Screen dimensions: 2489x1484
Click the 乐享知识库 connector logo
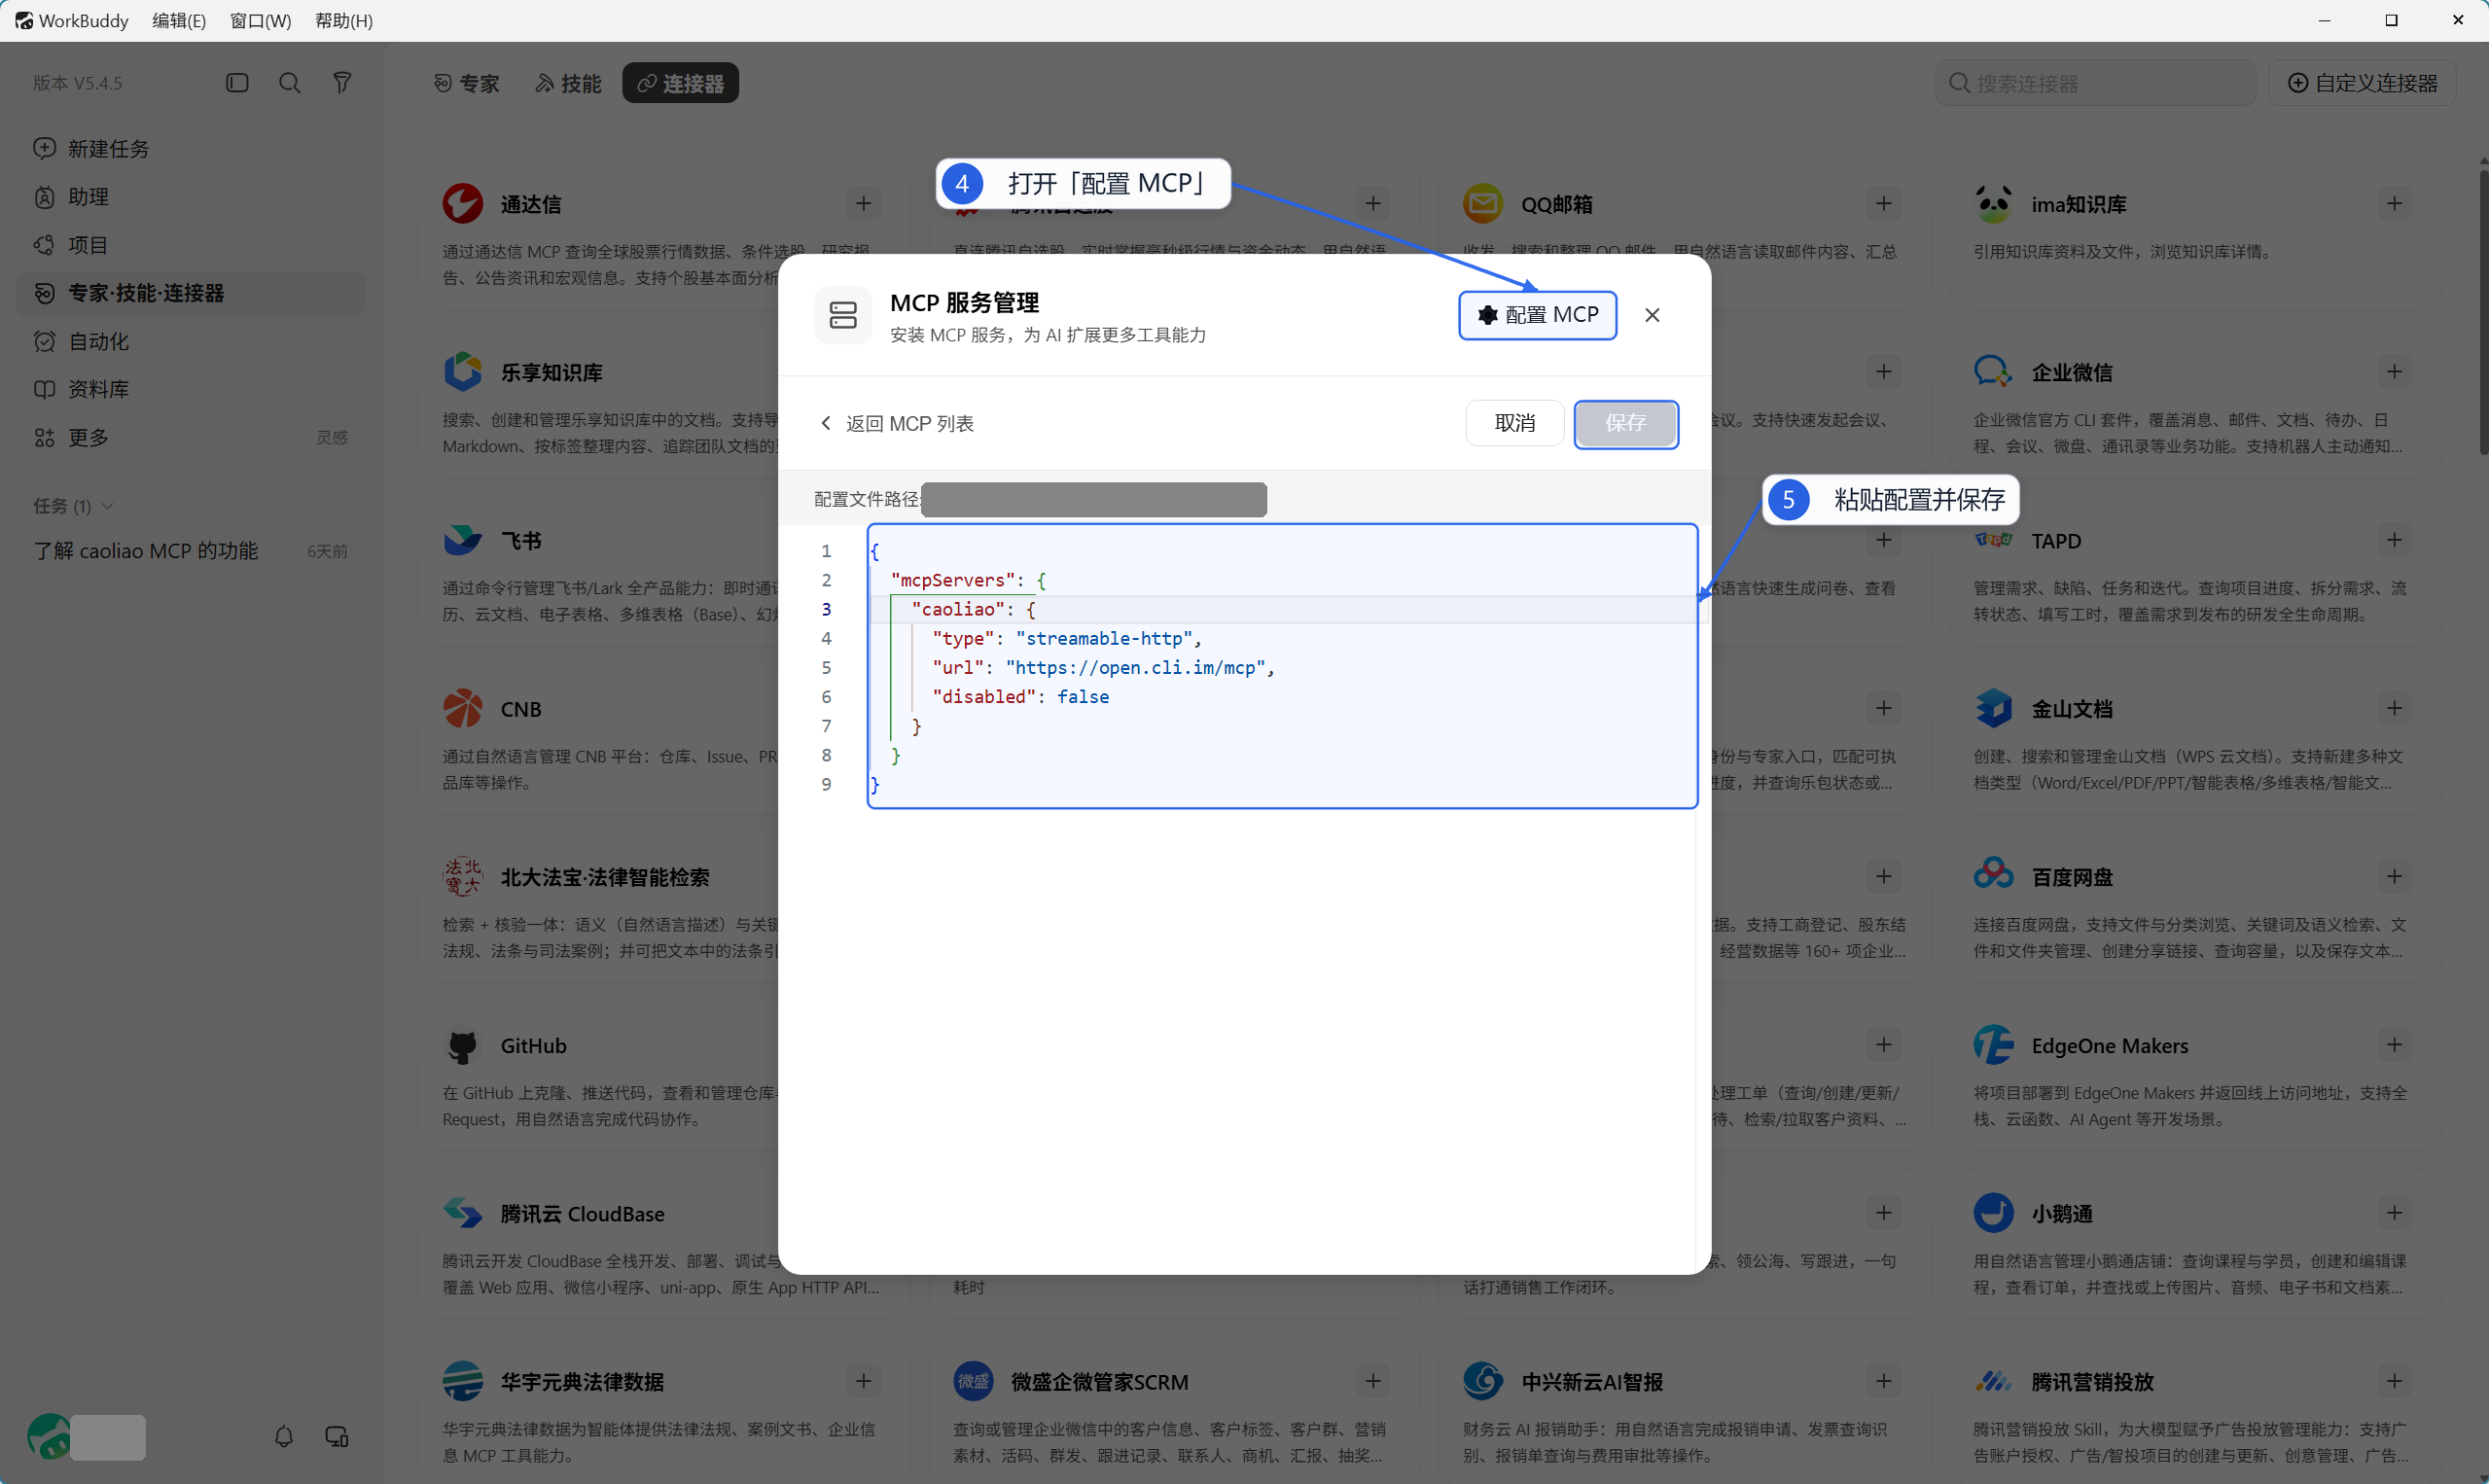(463, 372)
